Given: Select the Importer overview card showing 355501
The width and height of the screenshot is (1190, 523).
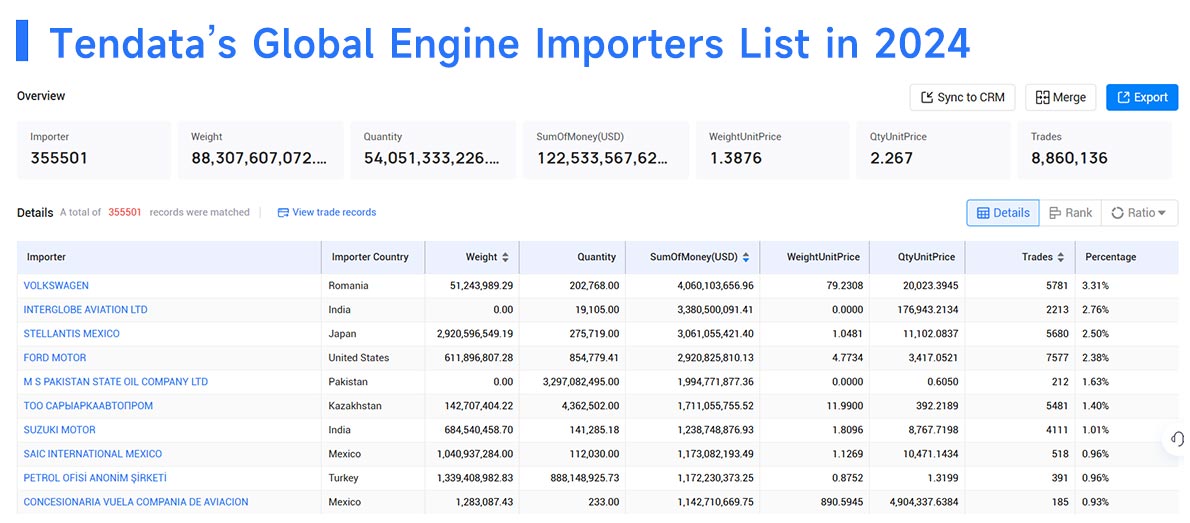Looking at the screenshot, I should point(94,150).
